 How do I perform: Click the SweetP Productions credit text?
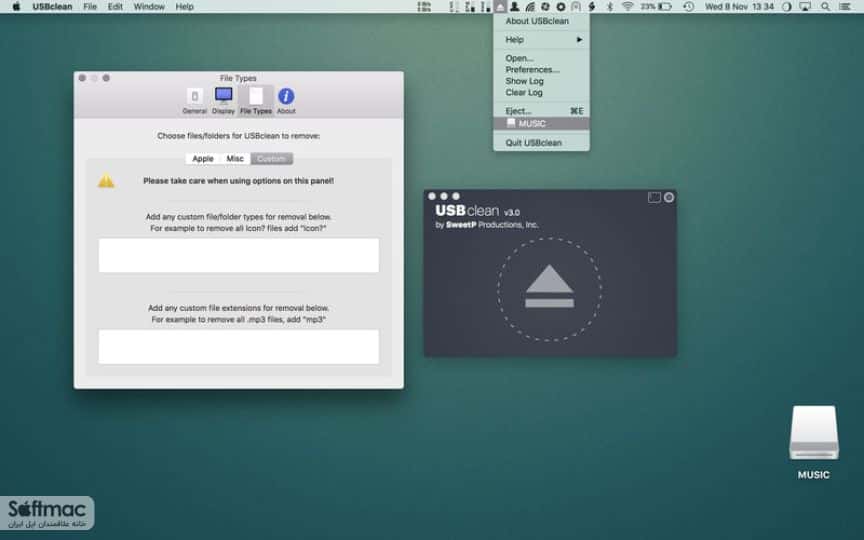tap(487, 225)
